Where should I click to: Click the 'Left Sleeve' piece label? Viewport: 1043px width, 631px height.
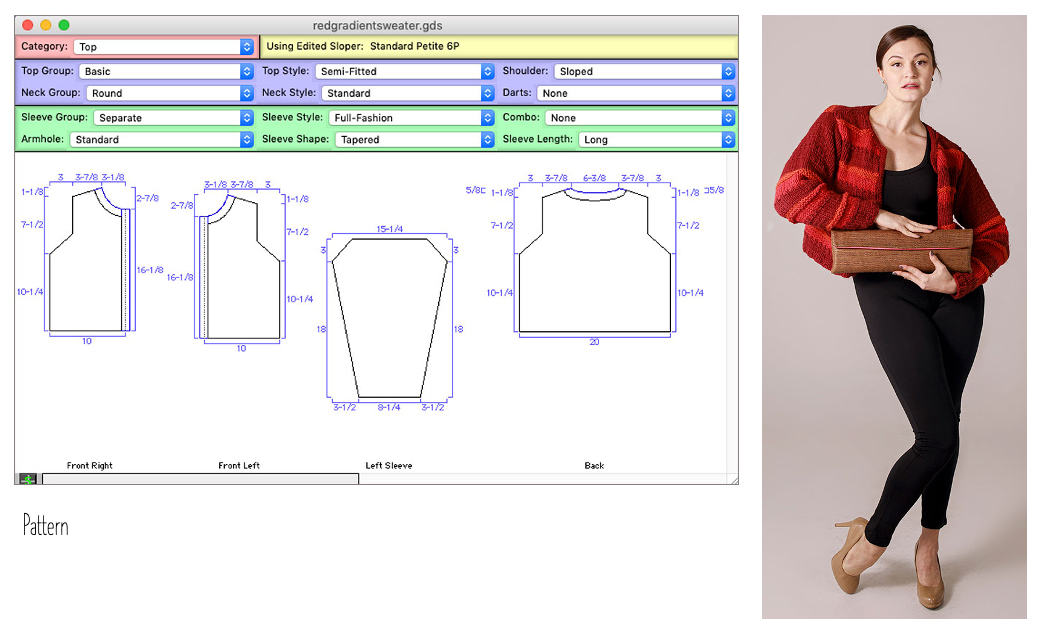[x=388, y=465]
